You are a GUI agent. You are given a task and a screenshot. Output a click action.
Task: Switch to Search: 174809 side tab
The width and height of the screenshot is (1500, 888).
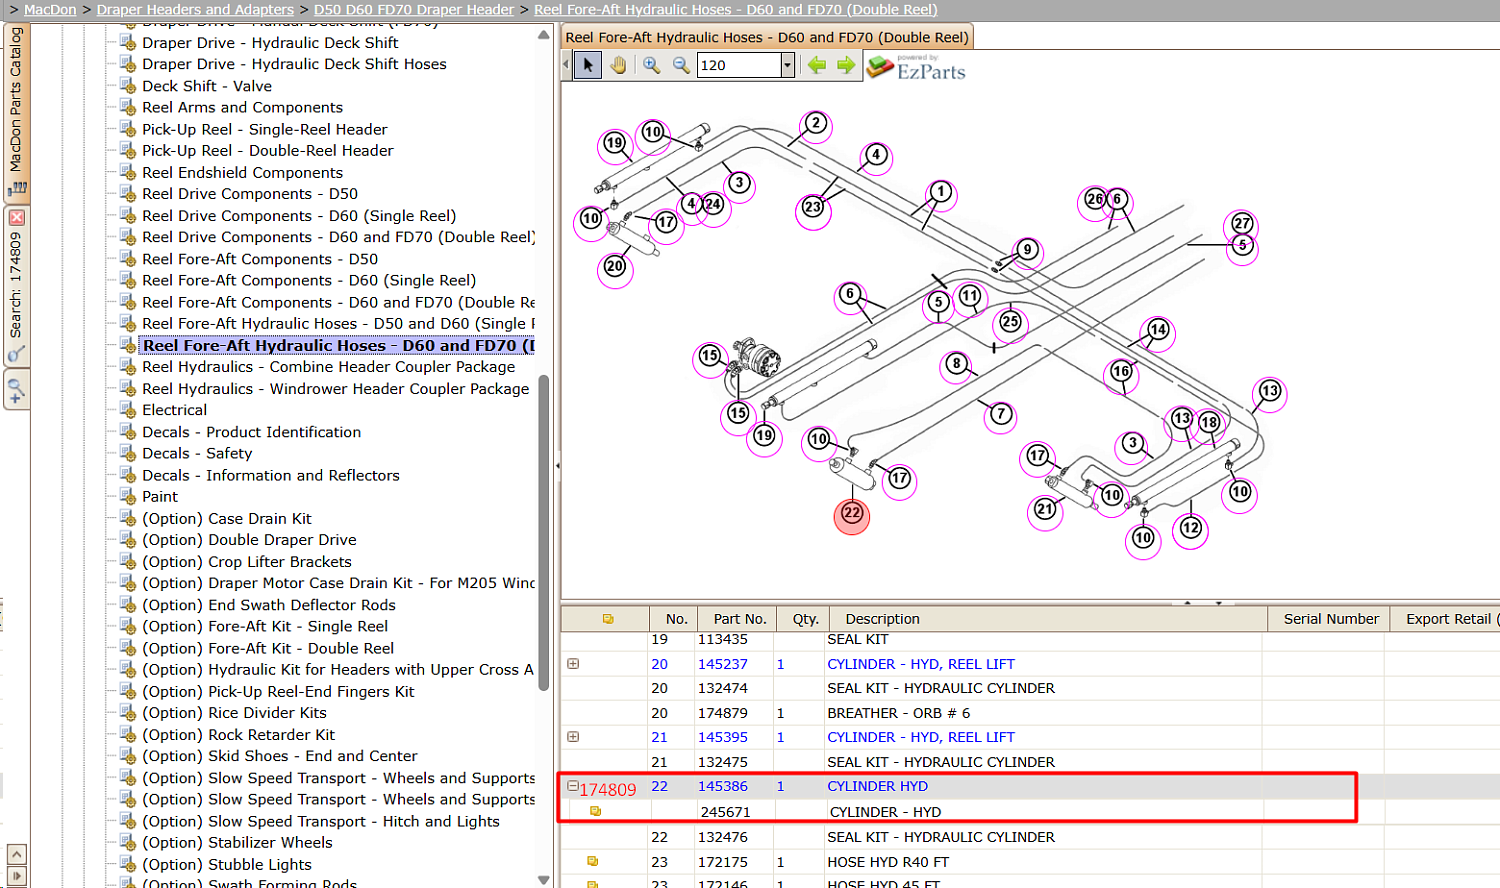coord(16,285)
